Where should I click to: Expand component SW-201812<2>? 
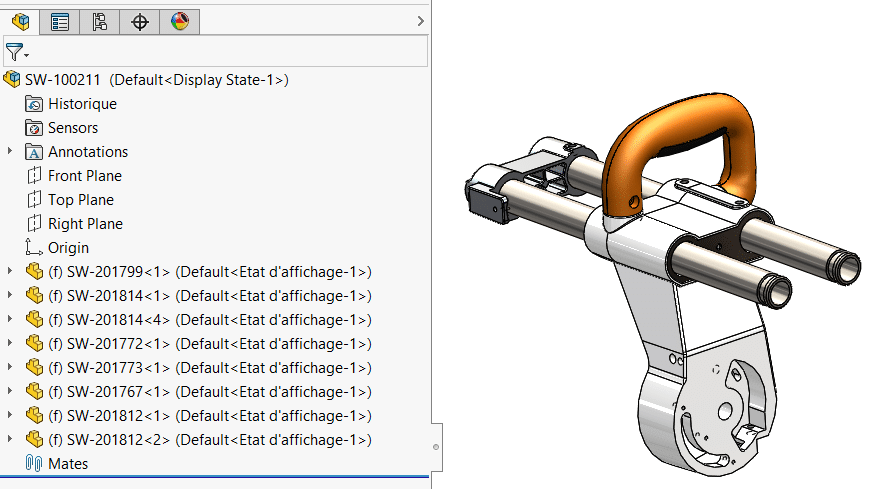9,438
